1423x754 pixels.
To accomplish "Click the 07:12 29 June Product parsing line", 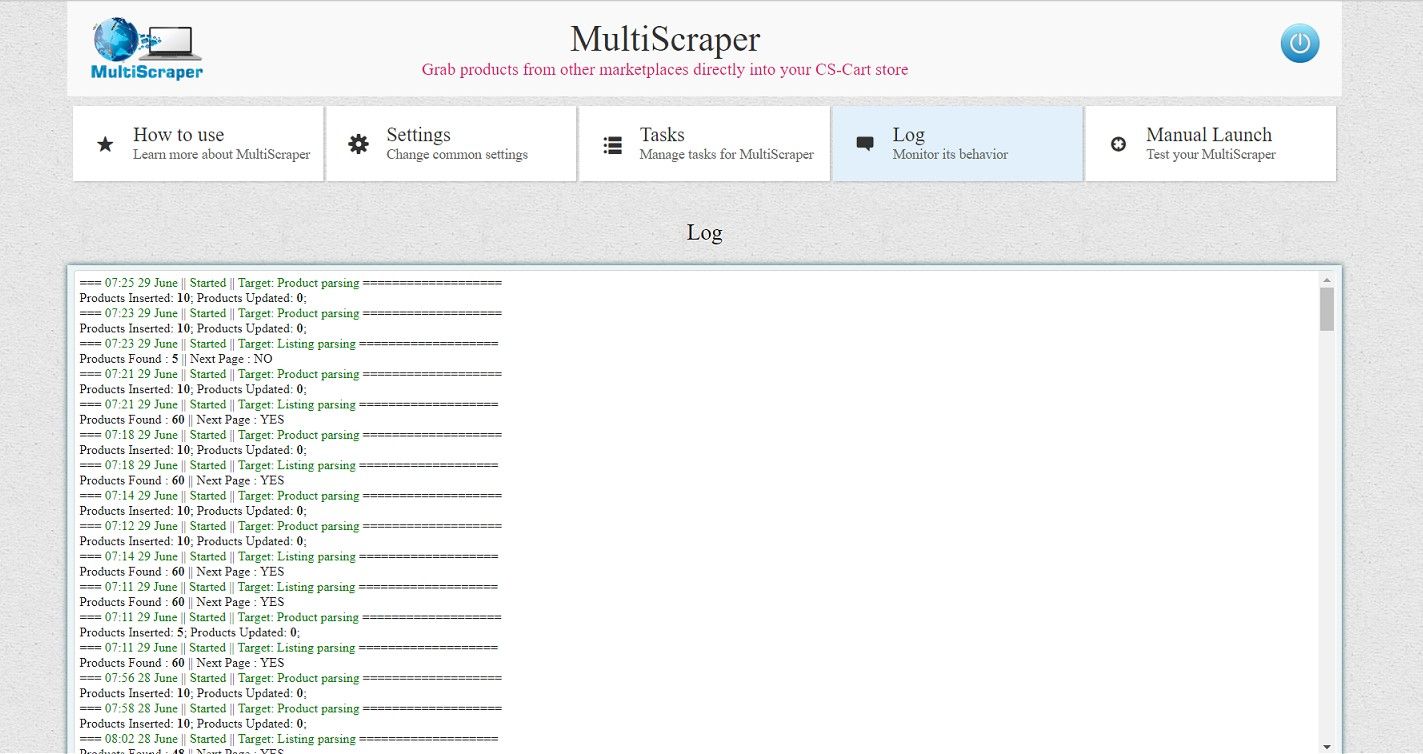I will [x=291, y=526].
